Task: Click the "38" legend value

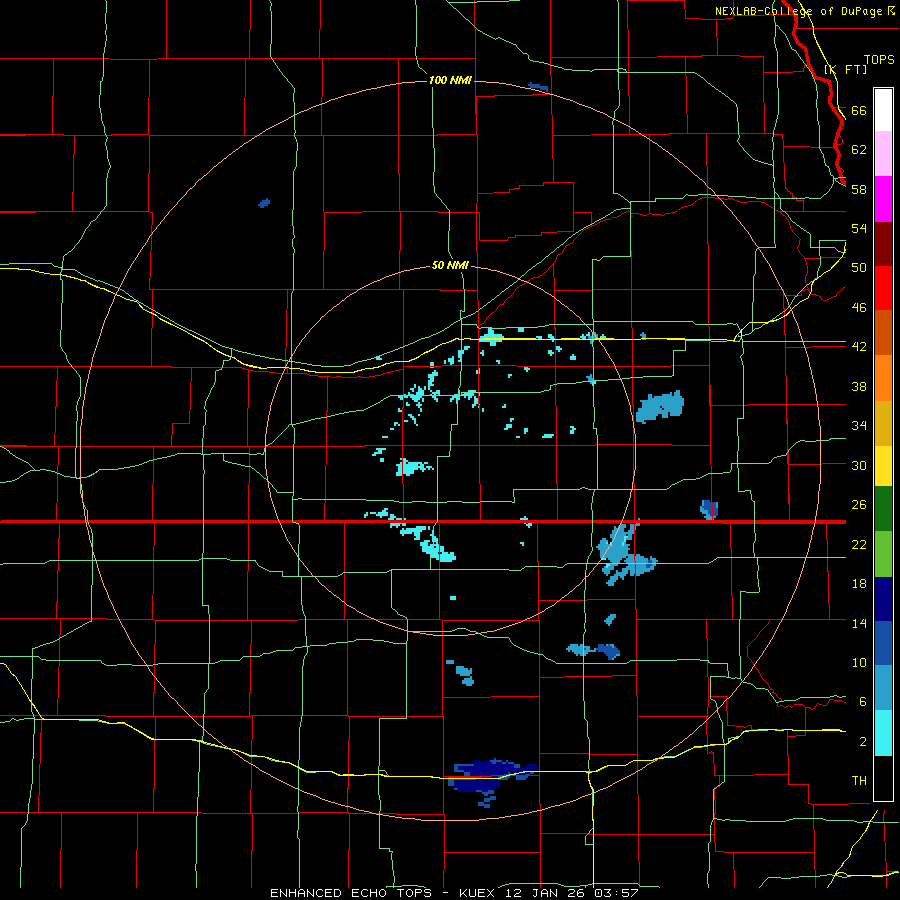Action: pyautogui.click(x=859, y=386)
